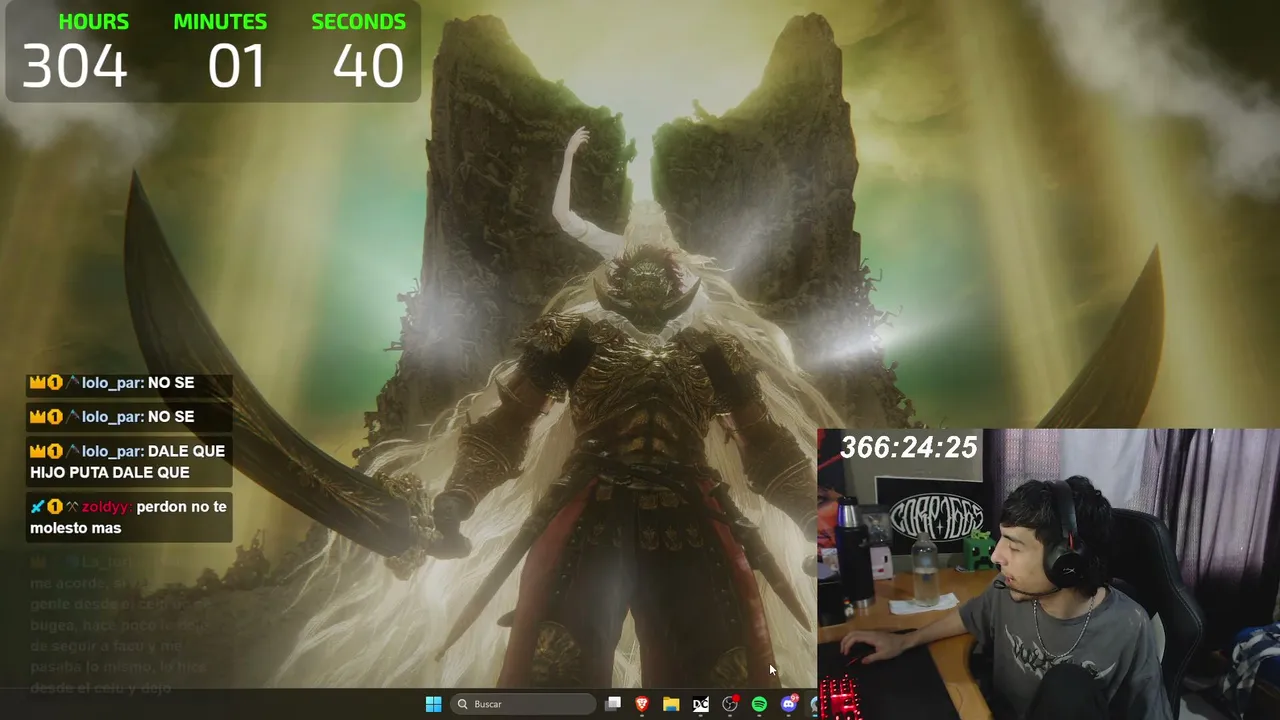Open Task View from the taskbar
The width and height of the screenshot is (1280, 720).
(x=613, y=704)
